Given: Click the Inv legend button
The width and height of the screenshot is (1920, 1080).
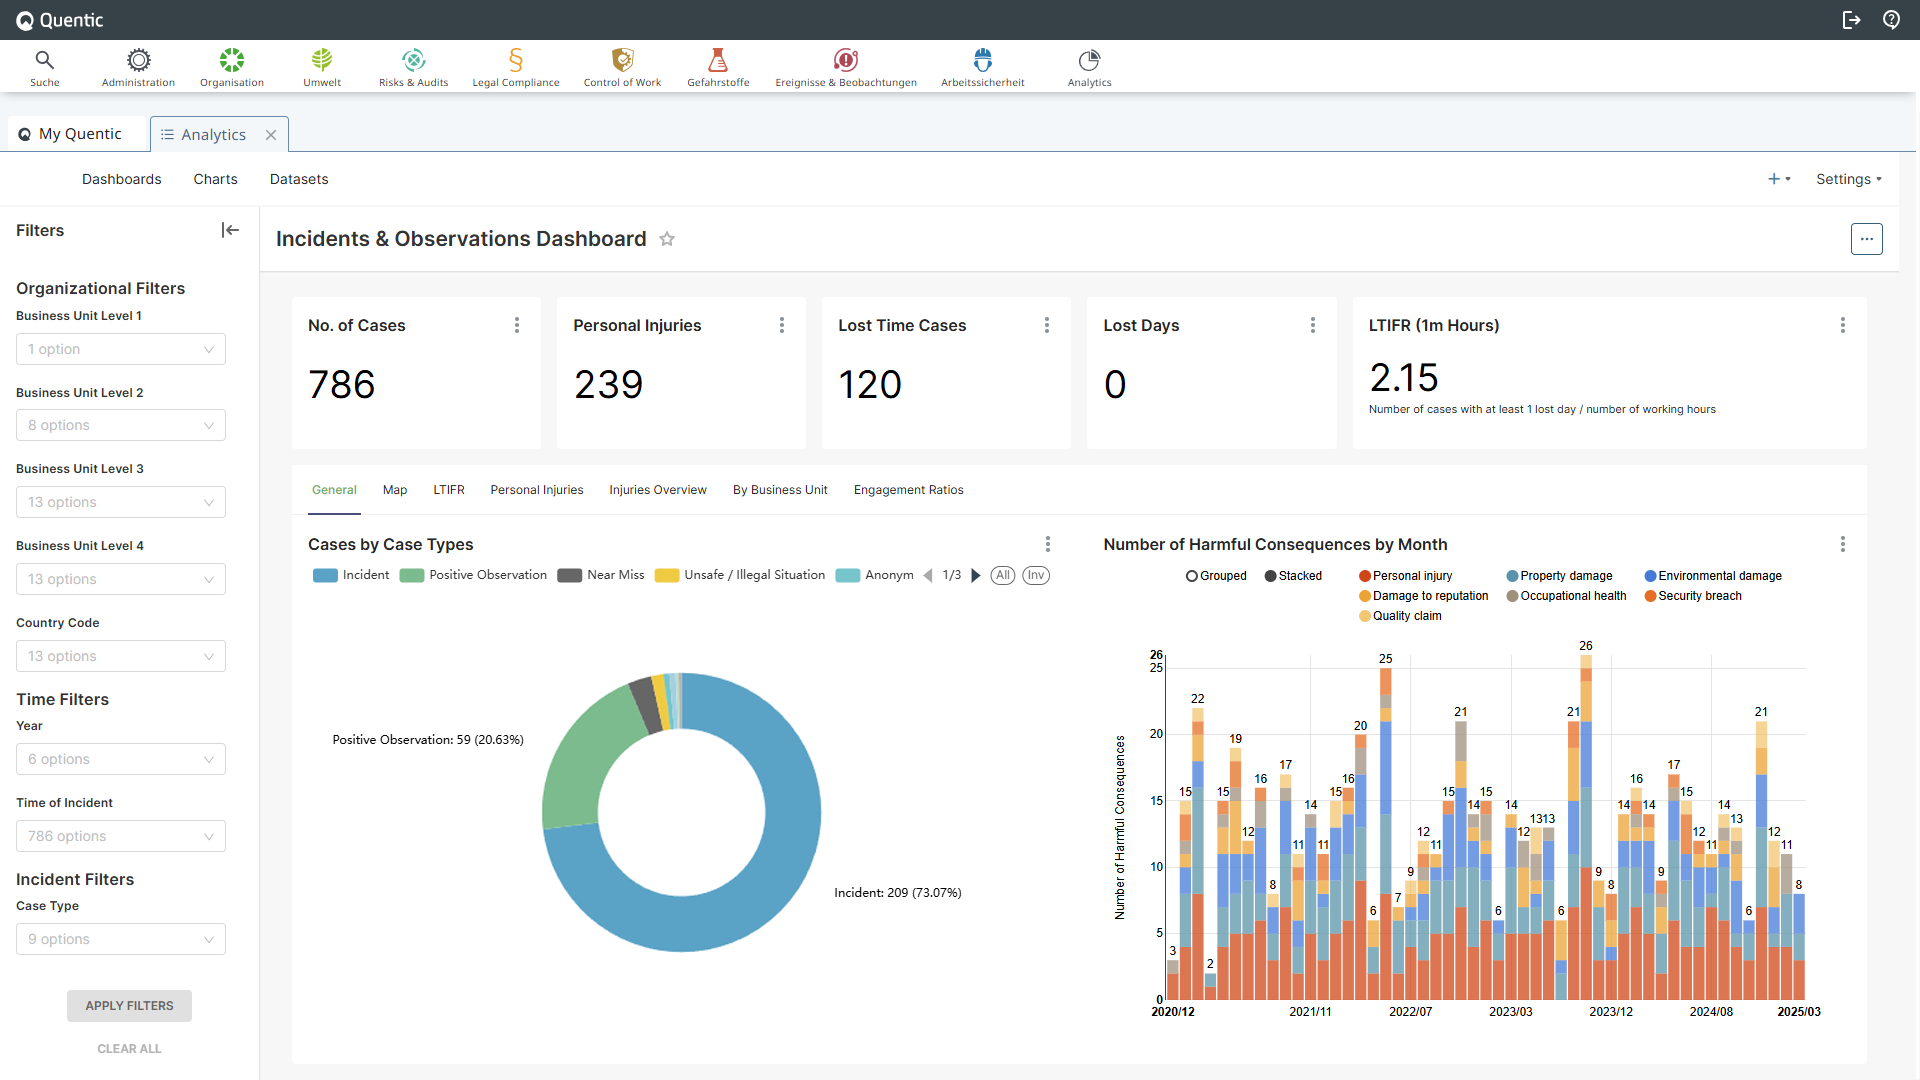Looking at the screenshot, I should 1036,575.
